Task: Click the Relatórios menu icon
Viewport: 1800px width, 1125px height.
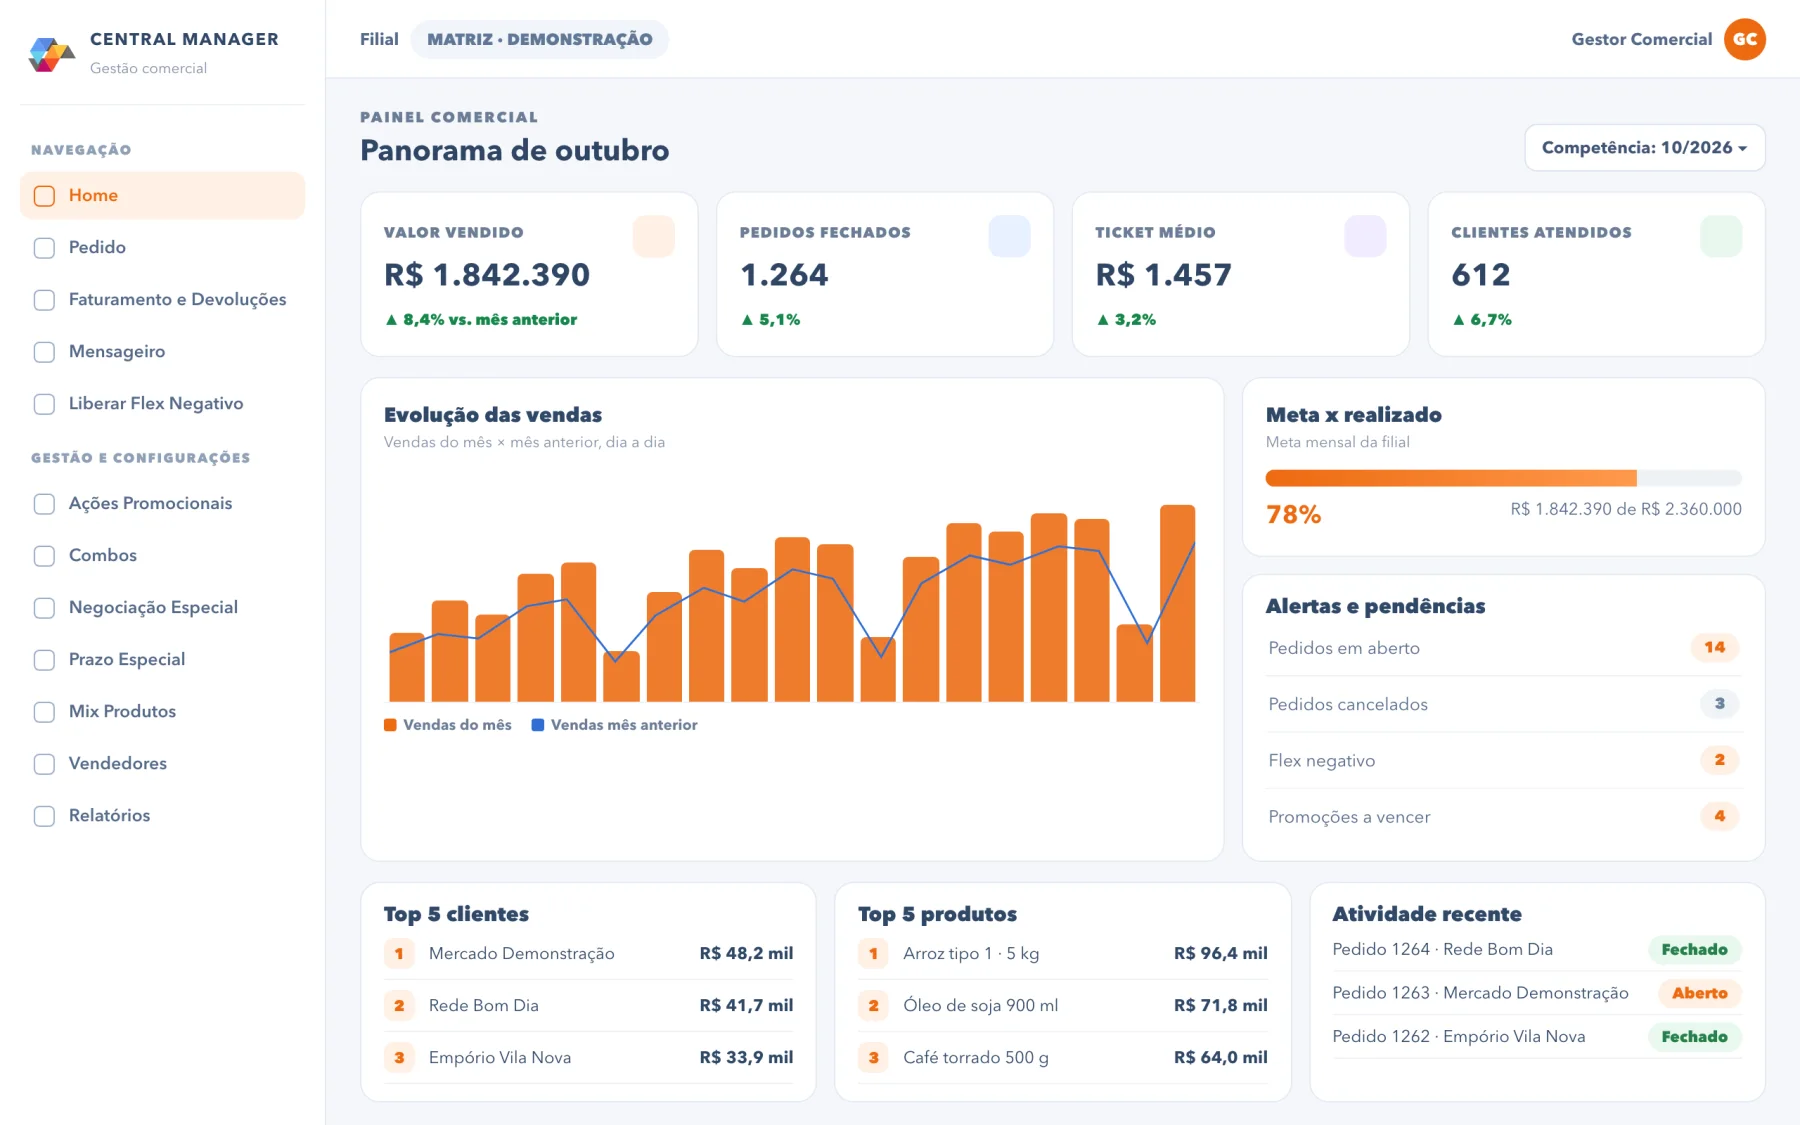Action: click(44, 816)
